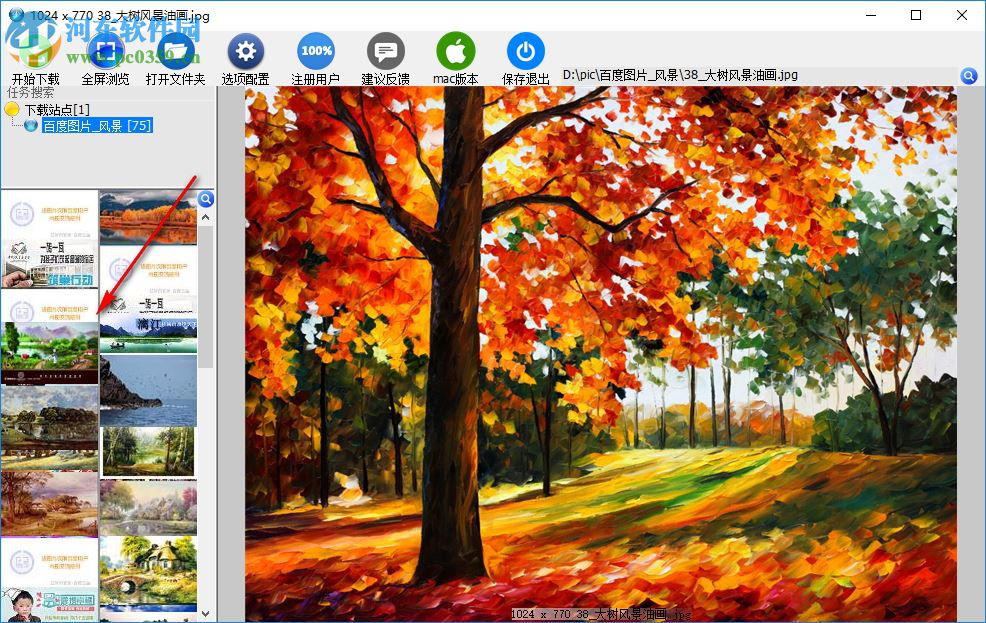Click the thumbnail list scroll down arrow

[206, 613]
